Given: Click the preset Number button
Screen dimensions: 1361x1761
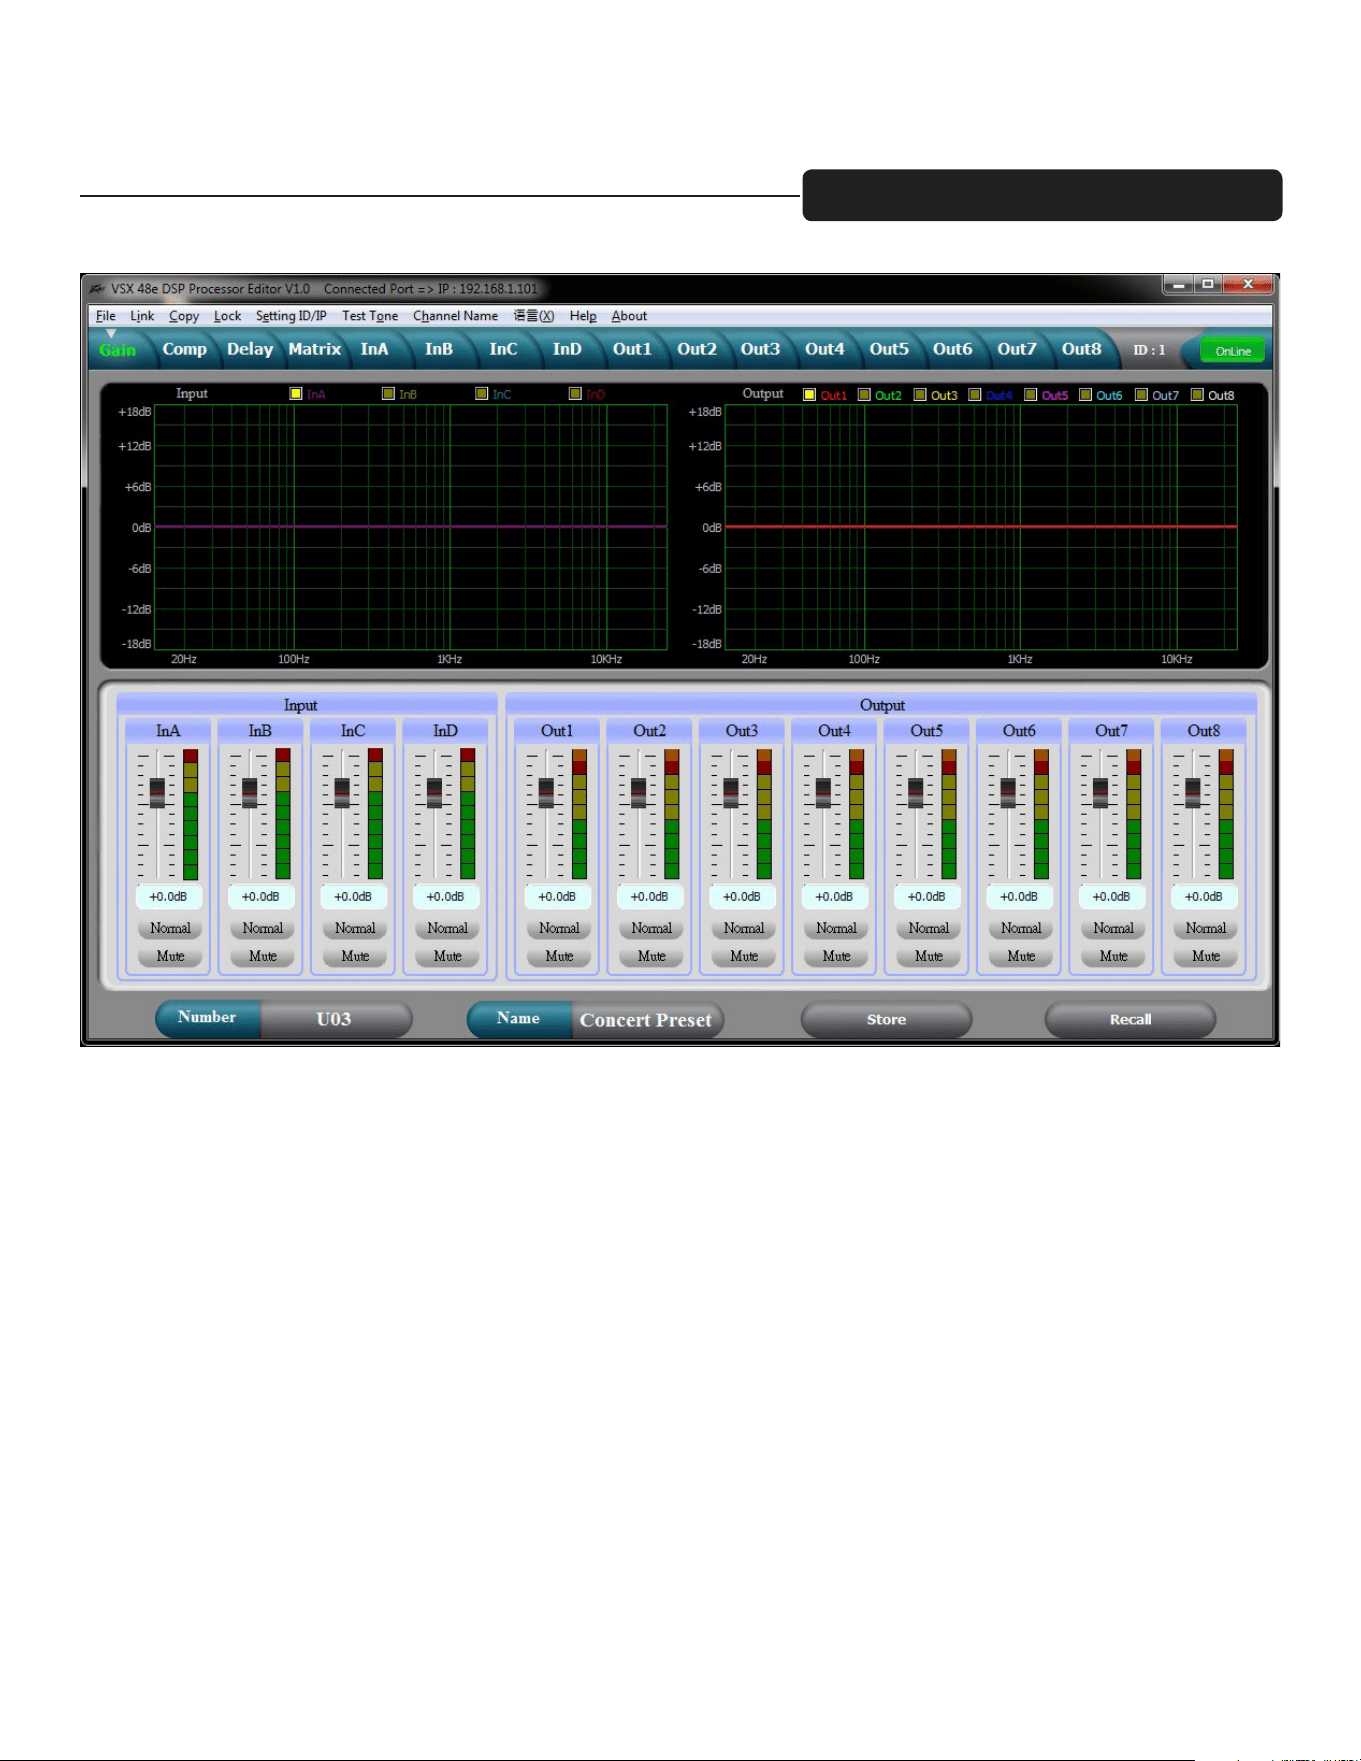Looking at the screenshot, I should 208,1018.
